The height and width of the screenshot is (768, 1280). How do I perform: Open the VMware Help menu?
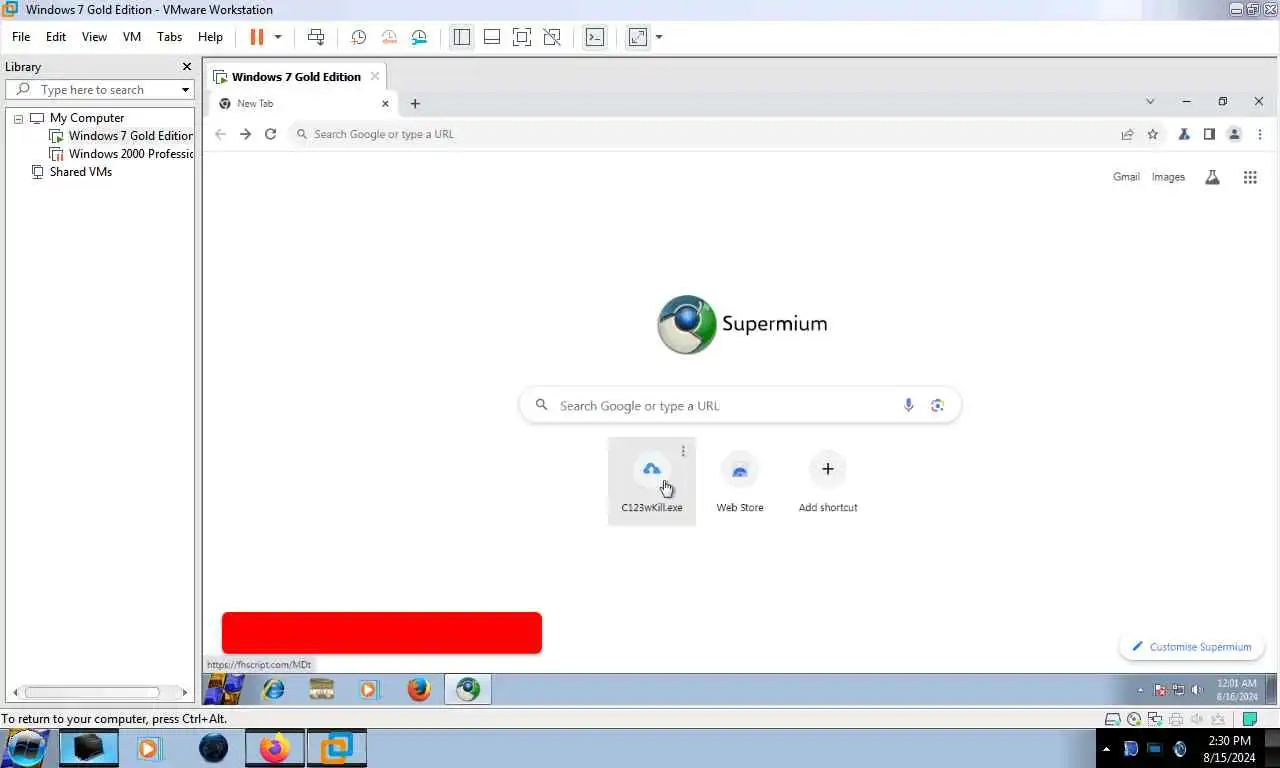click(x=210, y=37)
